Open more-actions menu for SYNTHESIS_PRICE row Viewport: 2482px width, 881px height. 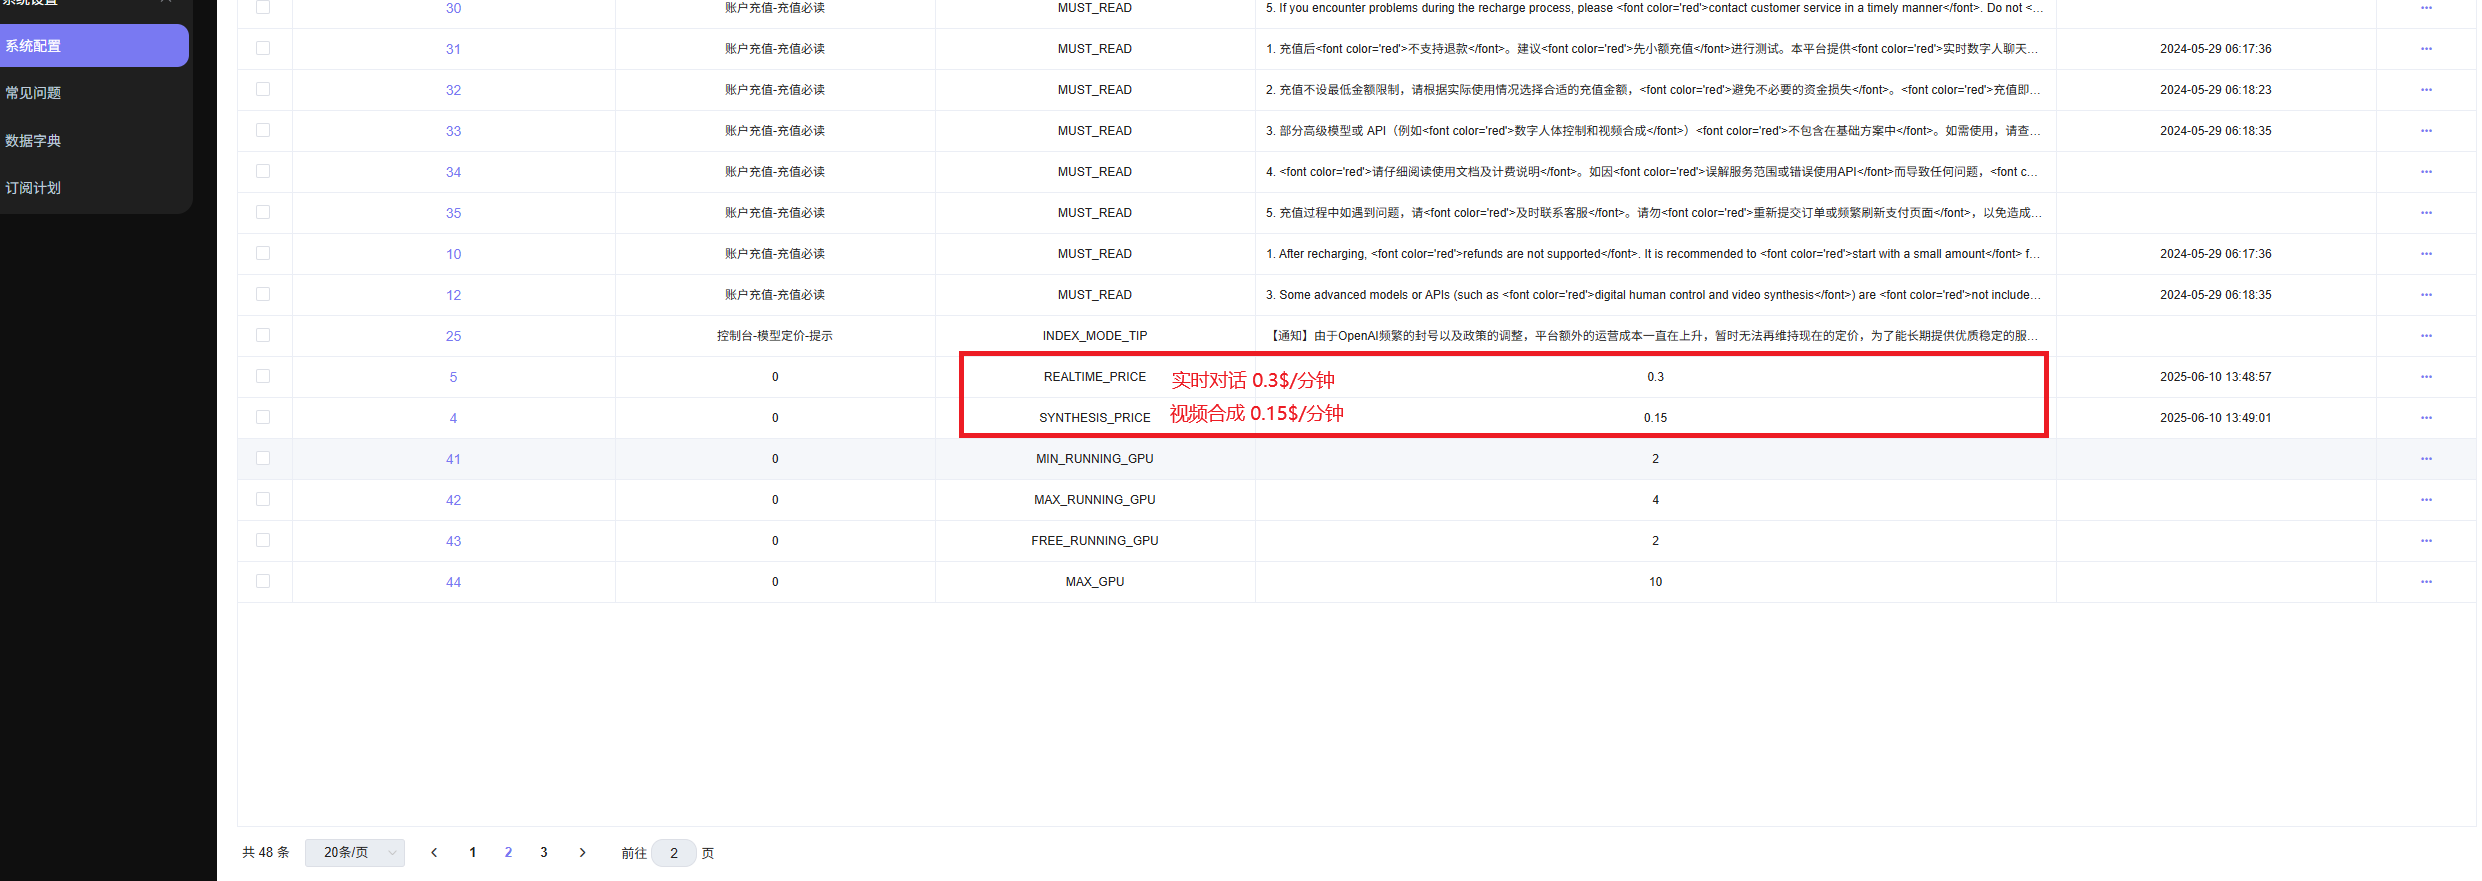(2425, 418)
